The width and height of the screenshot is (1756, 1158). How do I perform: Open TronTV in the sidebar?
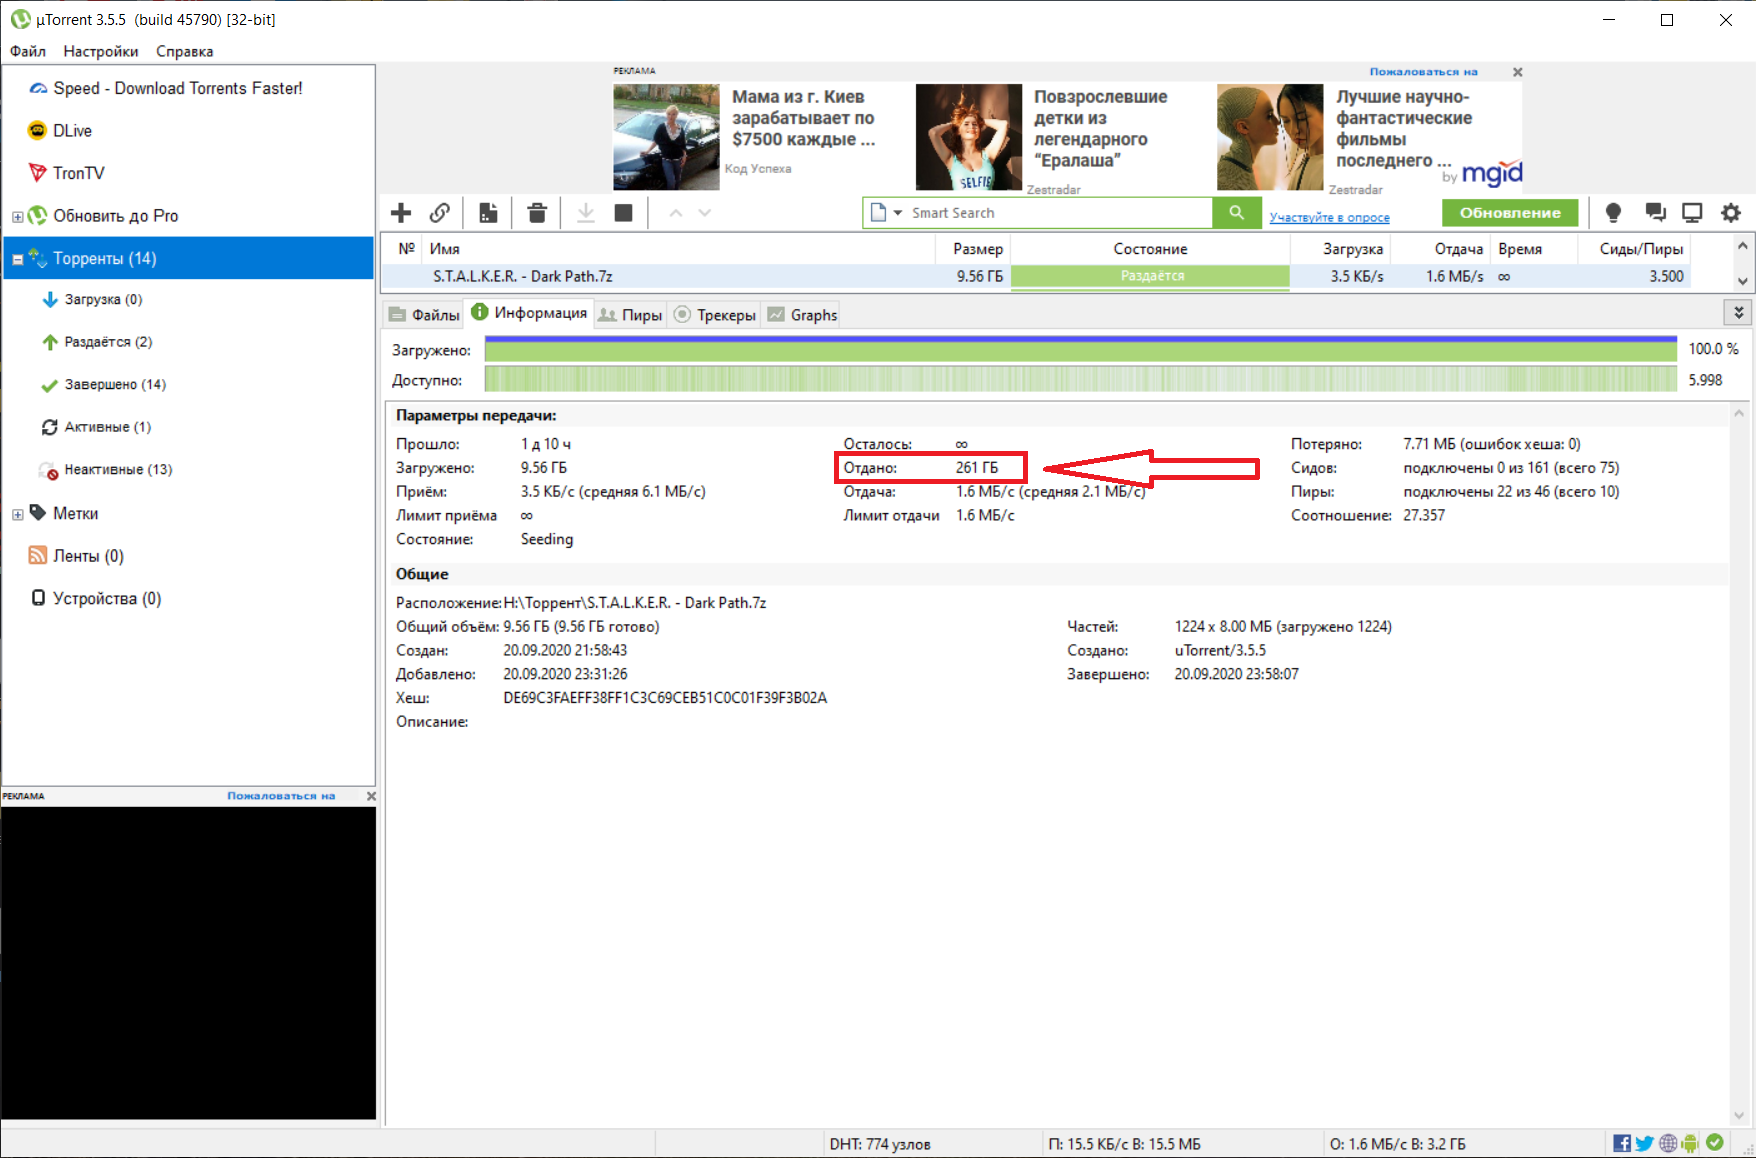79,173
